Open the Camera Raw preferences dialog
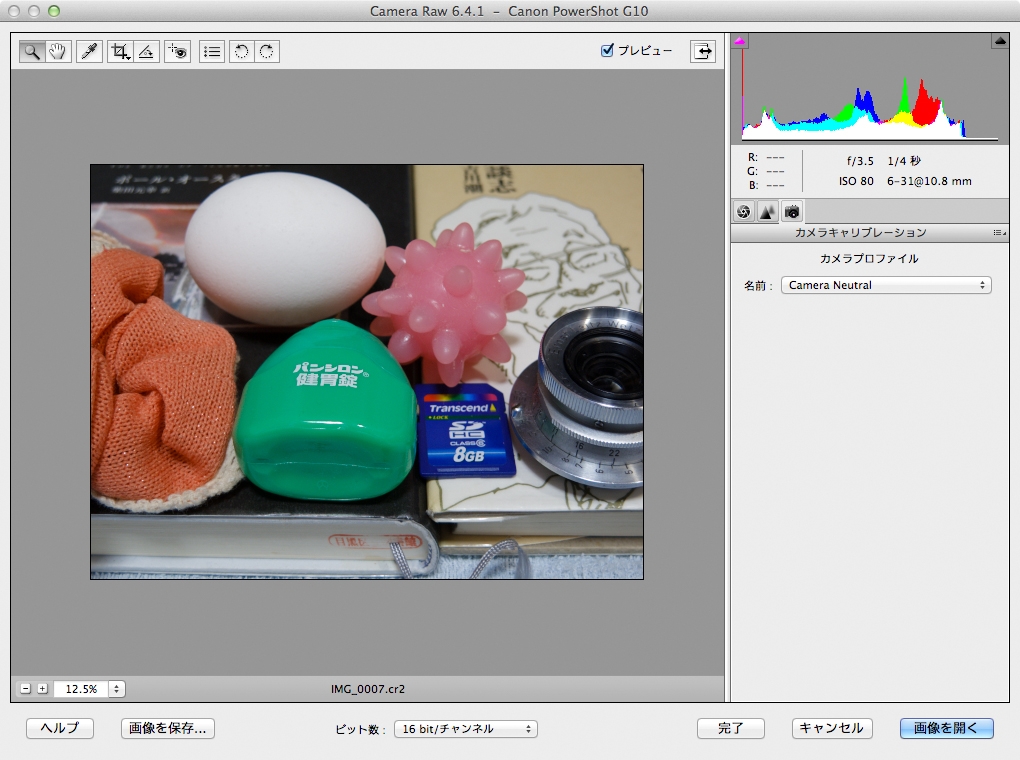The height and width of the screenshot is (760, 1020). [x=212, y=52]
